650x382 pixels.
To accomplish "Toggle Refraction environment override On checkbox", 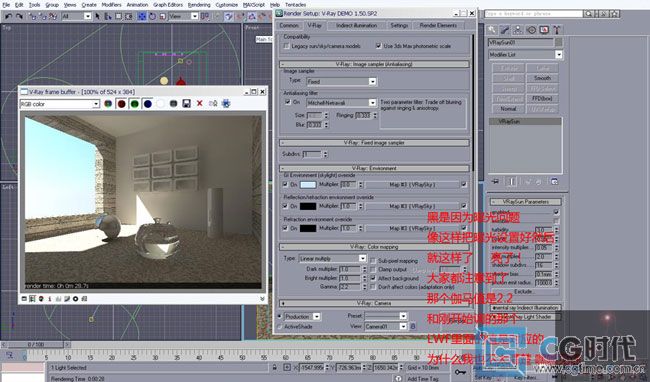I will click(285, 228).
